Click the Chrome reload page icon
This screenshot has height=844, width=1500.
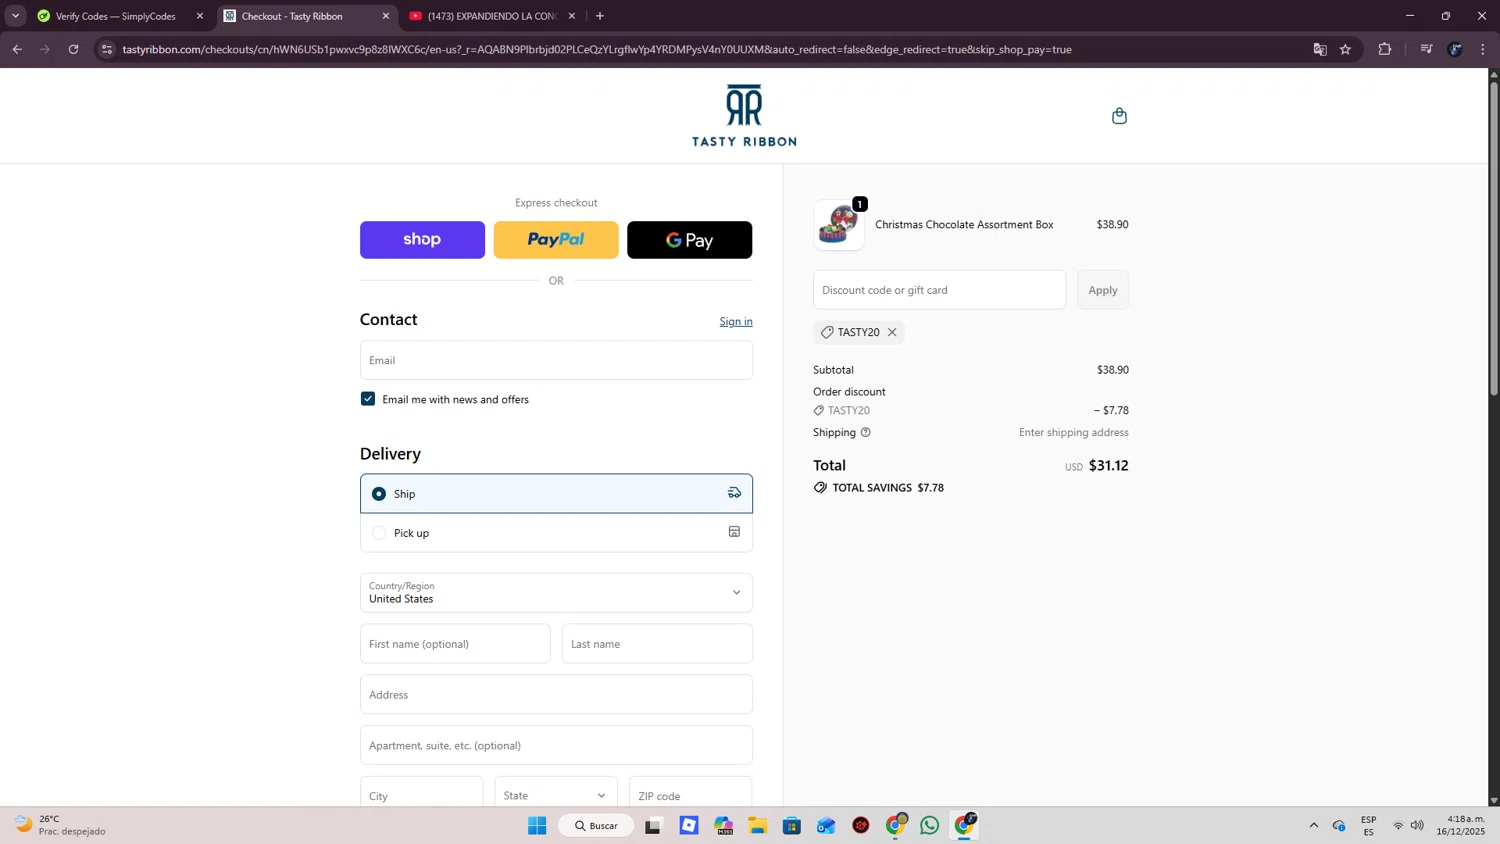point(73,49)
